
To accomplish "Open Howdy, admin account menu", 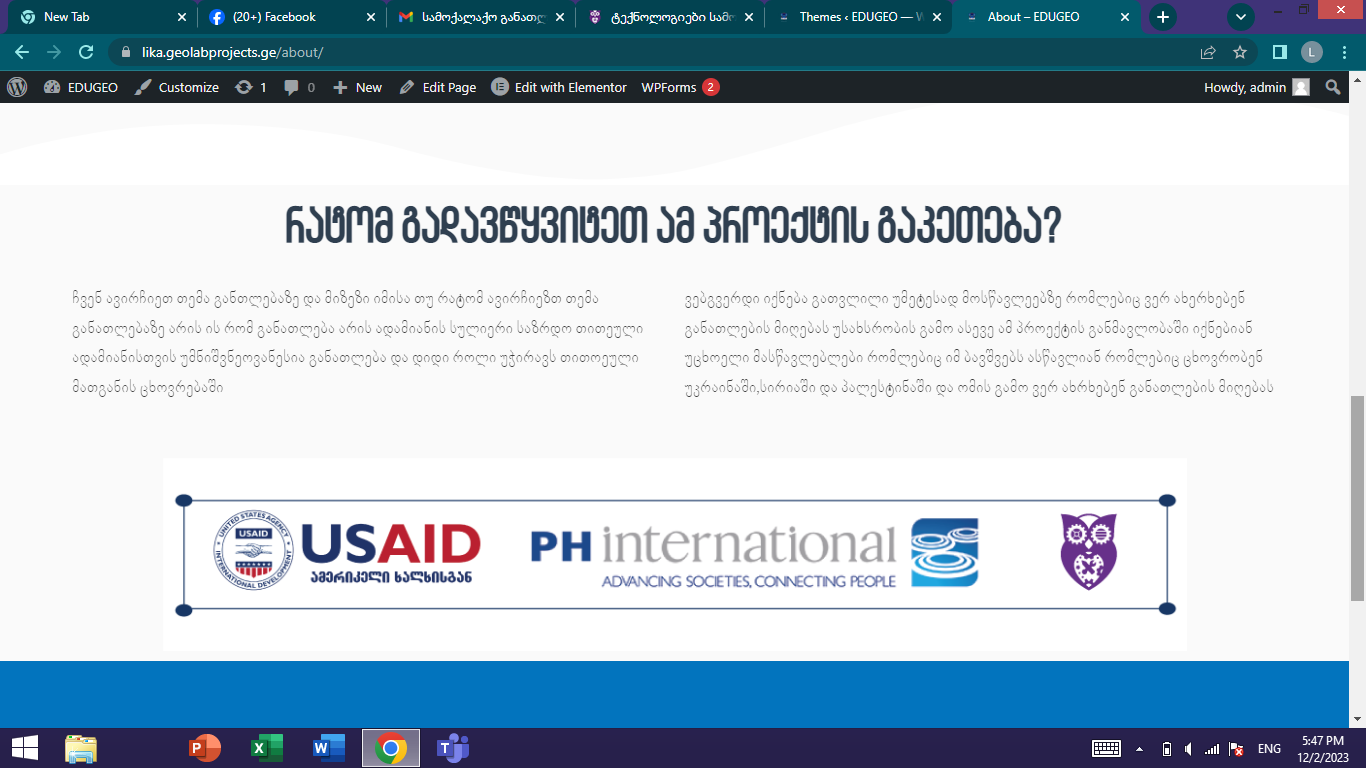I will coord(1256,87).
